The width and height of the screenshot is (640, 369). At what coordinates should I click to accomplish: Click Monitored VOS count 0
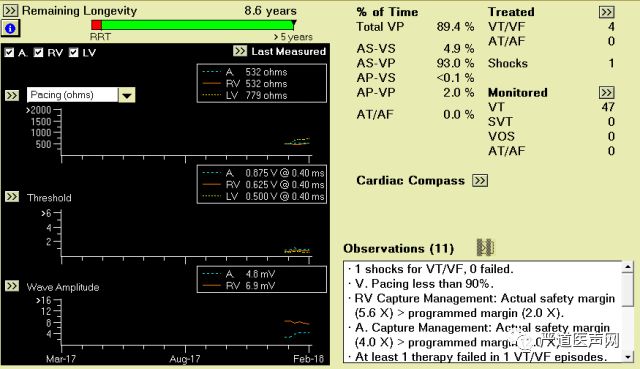click(611, 136)
